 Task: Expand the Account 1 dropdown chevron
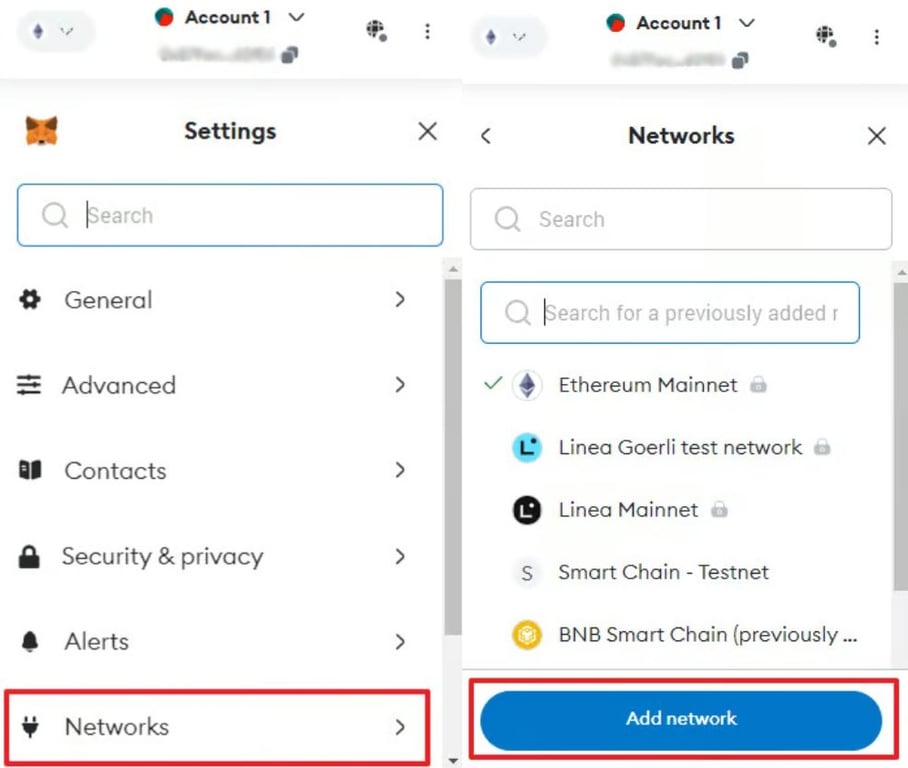(296, 17)
